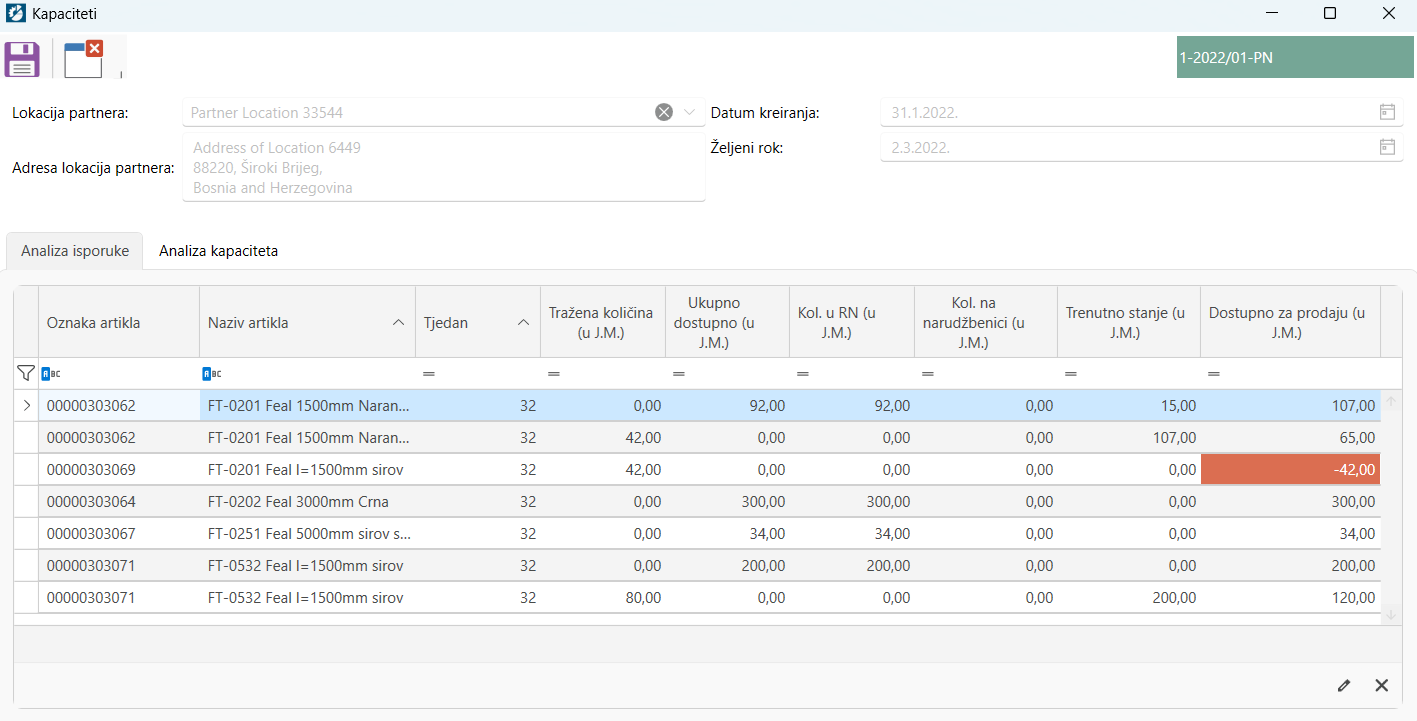
Task: Click the funnel filter icon in the grid
Action: [x=26, y=373]
